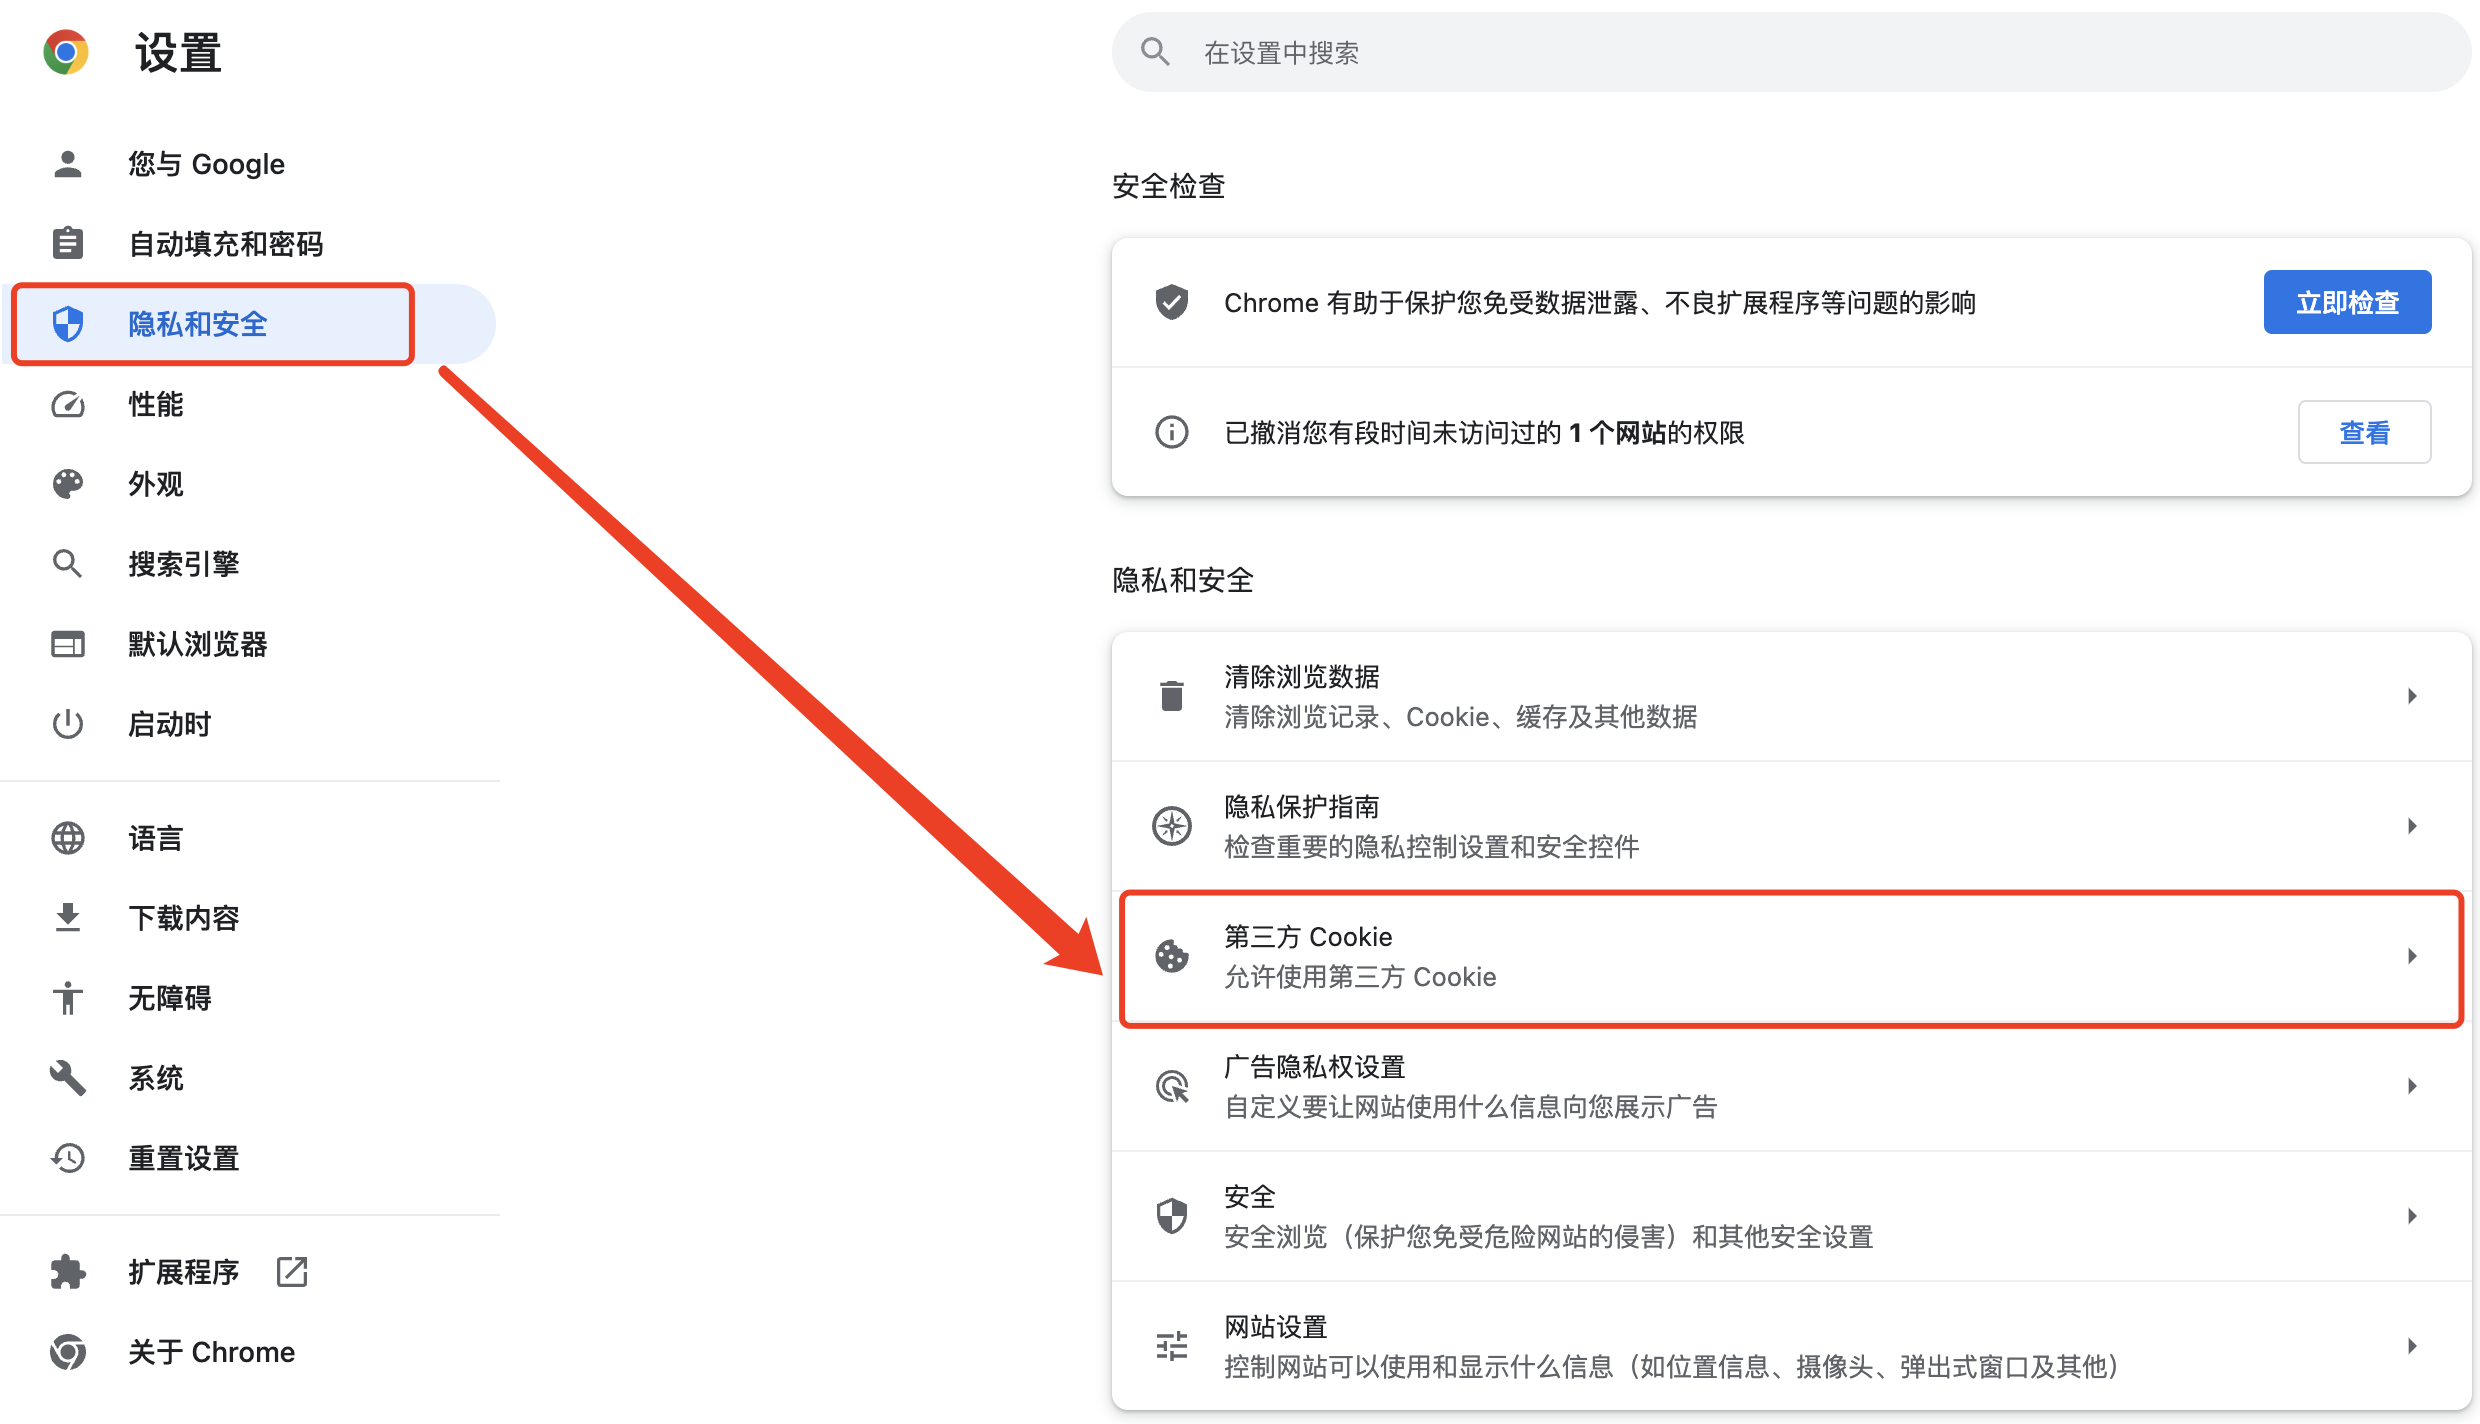Click the globe icon beside 语言
This screenshot has width=2480, height=1424.
(x=68, y=838)
